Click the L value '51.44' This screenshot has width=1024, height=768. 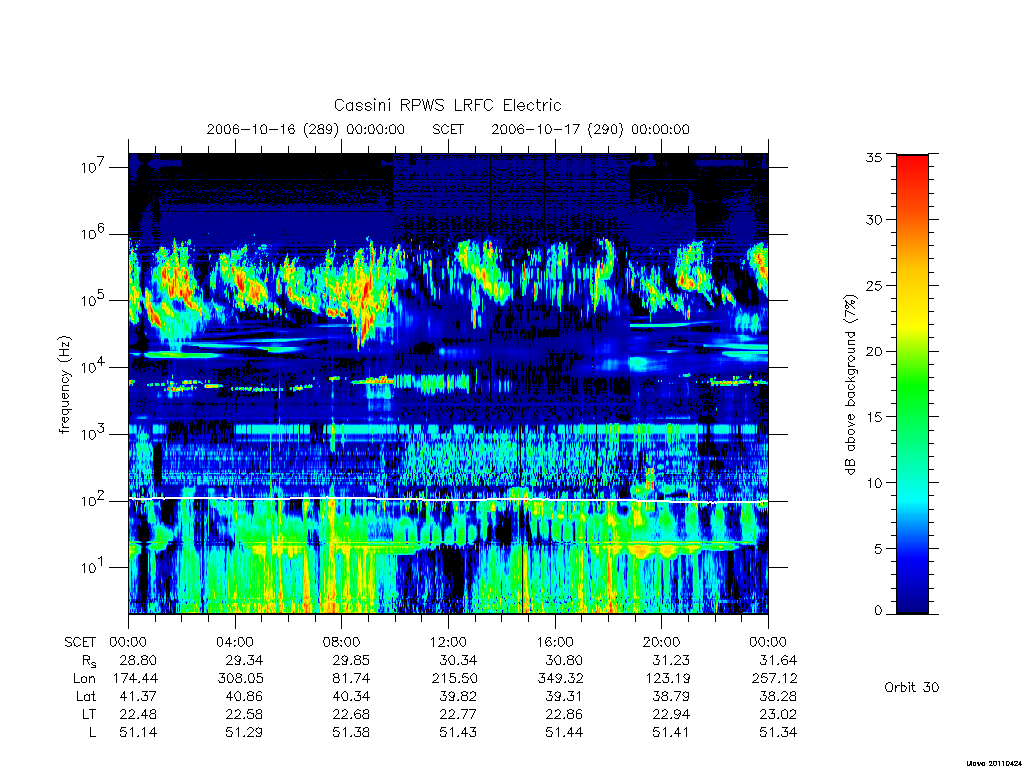tap(565, 733)
